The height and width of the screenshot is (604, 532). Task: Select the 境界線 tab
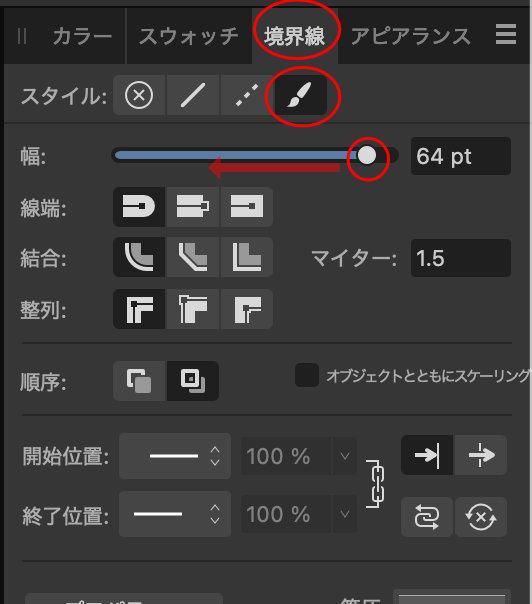point(295,37)
